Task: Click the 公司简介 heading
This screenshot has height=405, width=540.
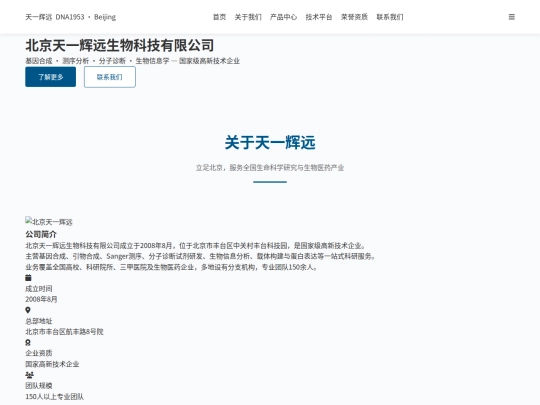Action: point(41,234)
